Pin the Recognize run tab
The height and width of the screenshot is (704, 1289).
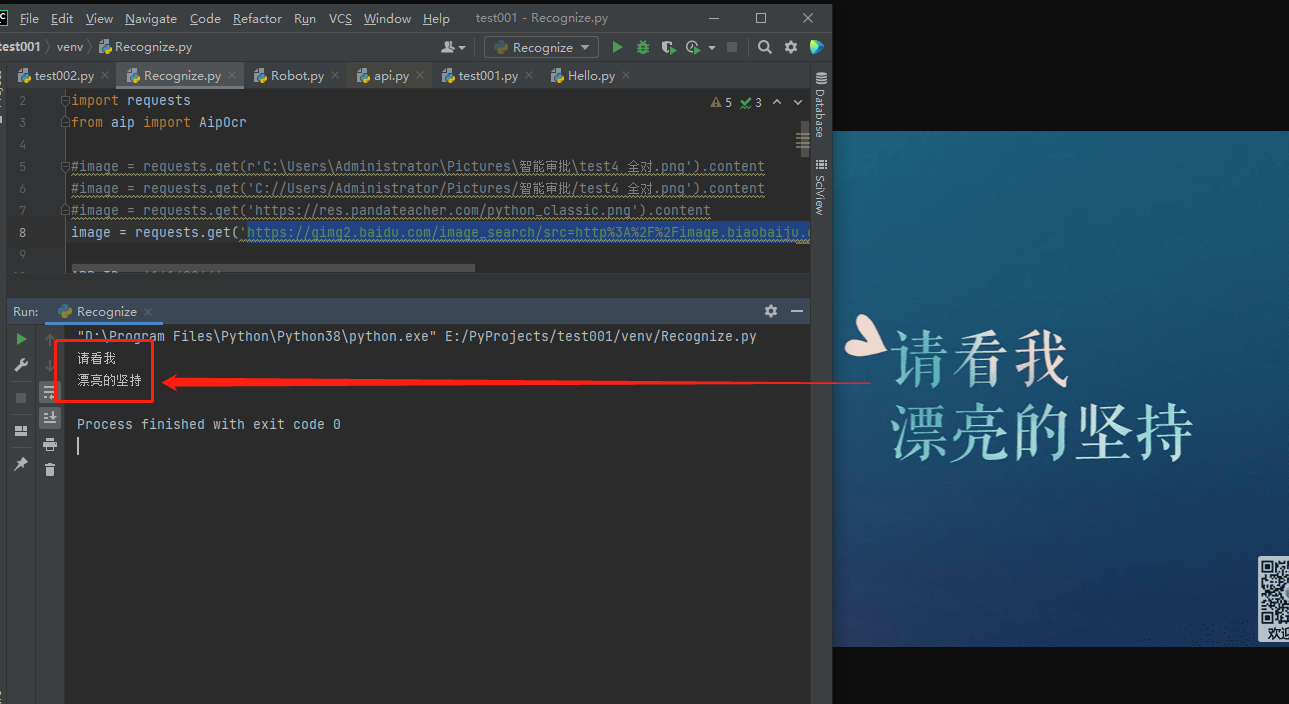(21, 463)
